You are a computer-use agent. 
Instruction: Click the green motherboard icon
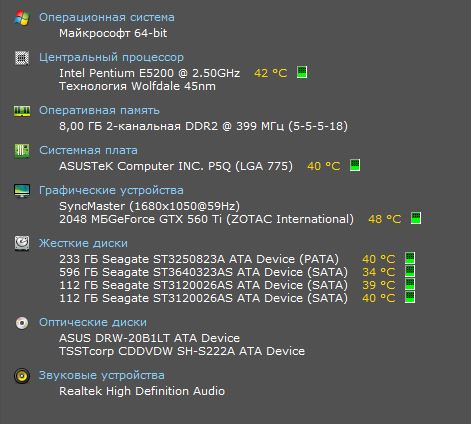click(x=22, y=151)
